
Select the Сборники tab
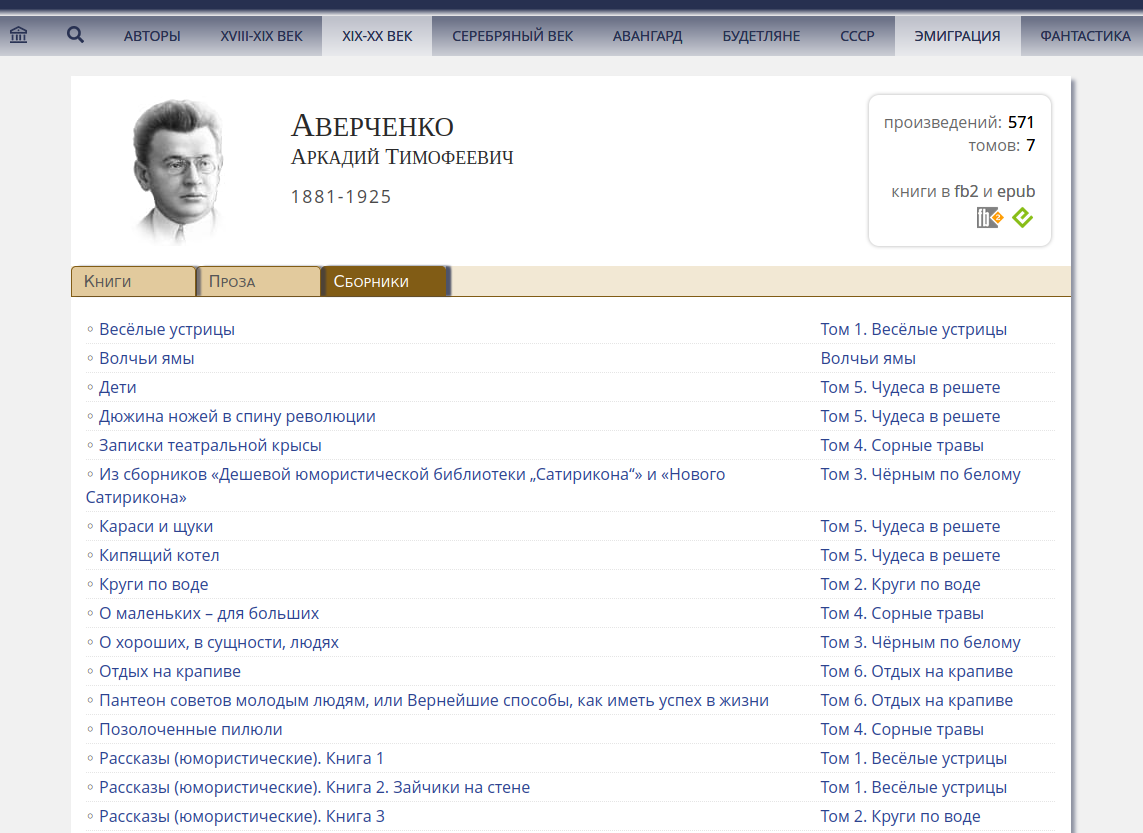(383, 281)
